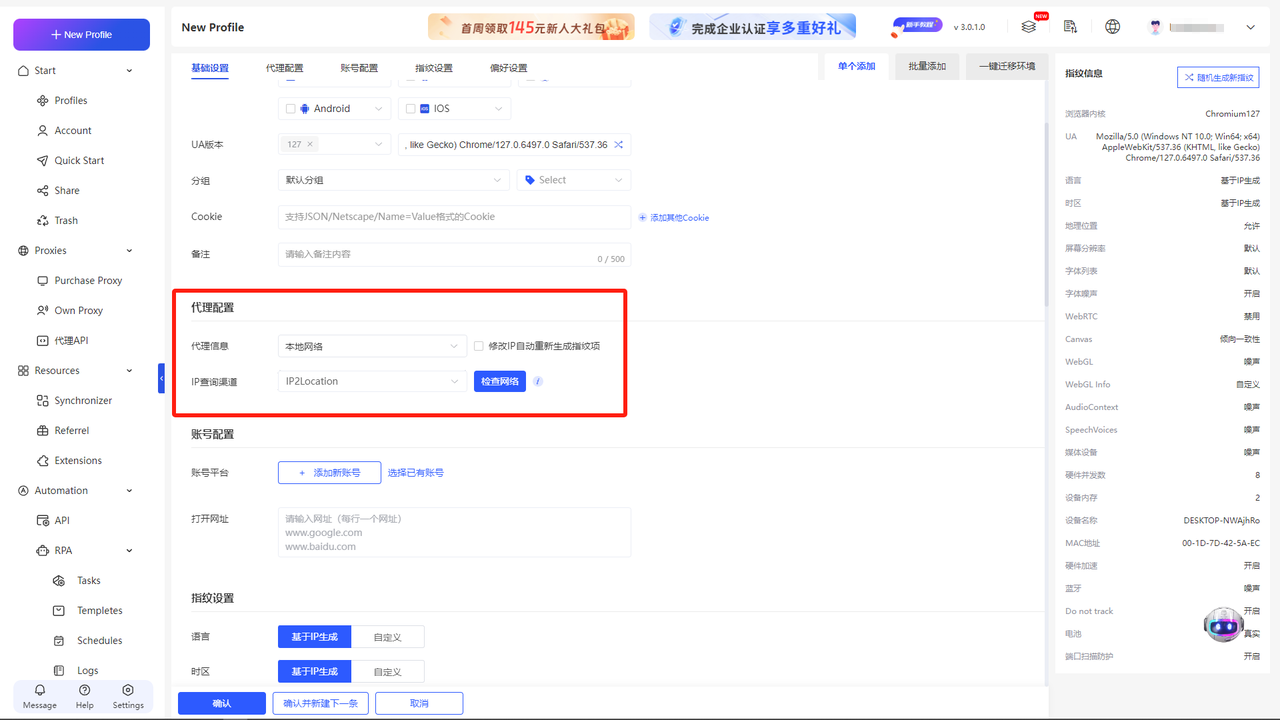Click the globe language icon in header
This screenshot has height=720, width=1280.
click(1112, 27)
